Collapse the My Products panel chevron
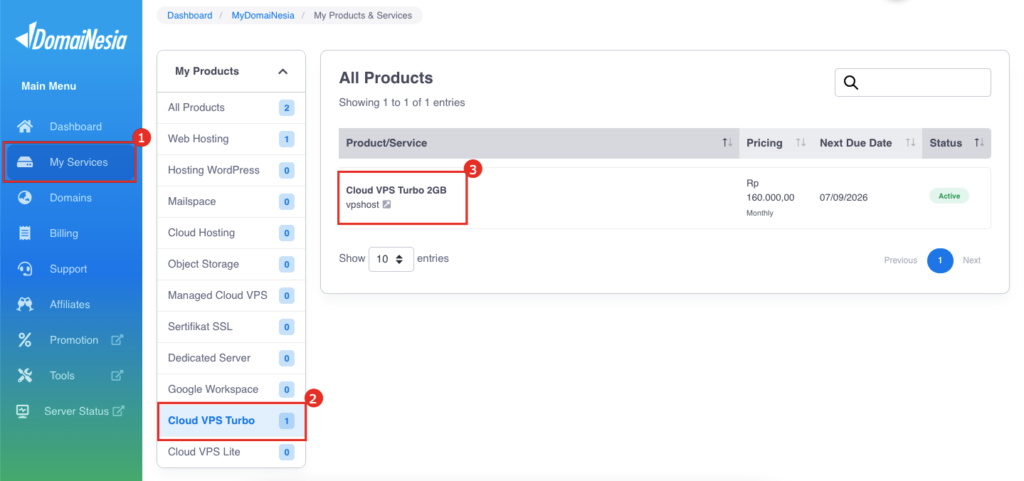This screenshot has width=1024, height=481. click(x=283, y=71)
